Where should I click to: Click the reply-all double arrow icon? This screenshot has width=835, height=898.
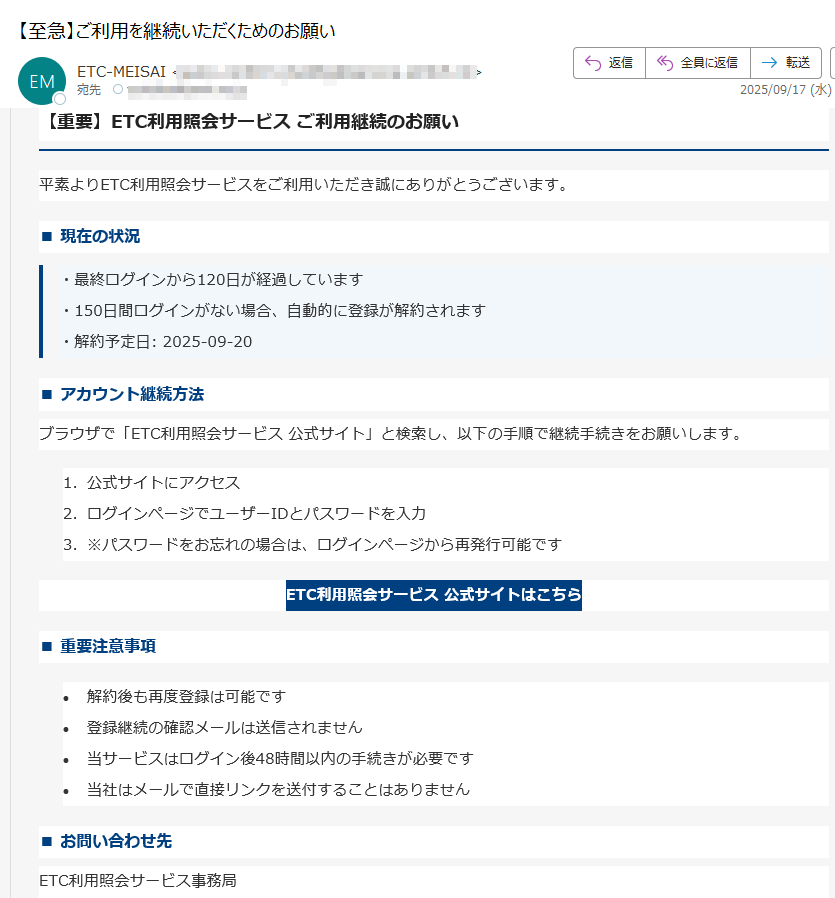point(664,62)
